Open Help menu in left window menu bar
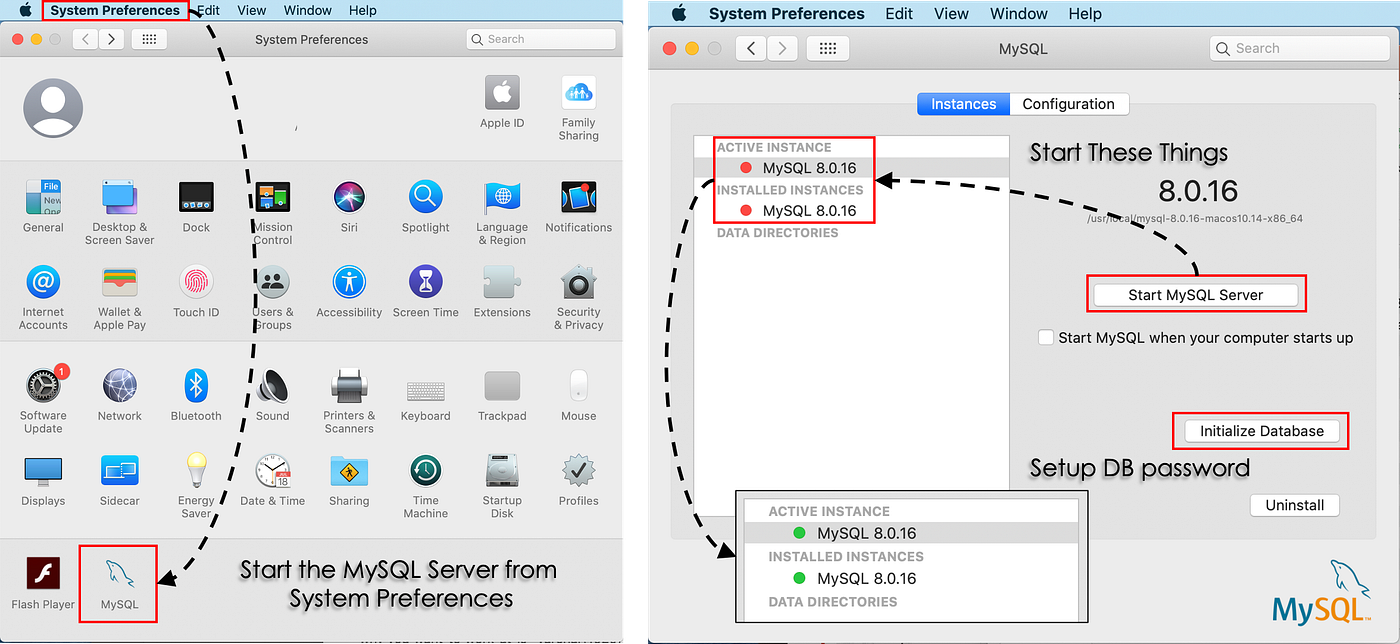This screenshot has width=1400, height=644. [x=362, y=10]
